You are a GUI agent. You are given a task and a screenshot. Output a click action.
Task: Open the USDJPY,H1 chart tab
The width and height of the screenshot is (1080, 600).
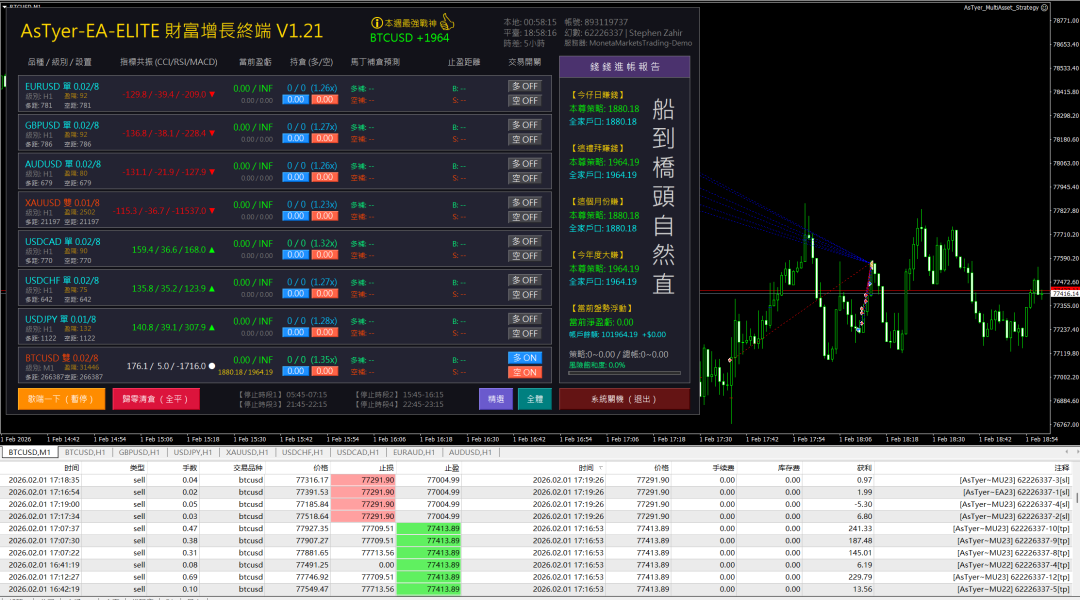[193, 453]
